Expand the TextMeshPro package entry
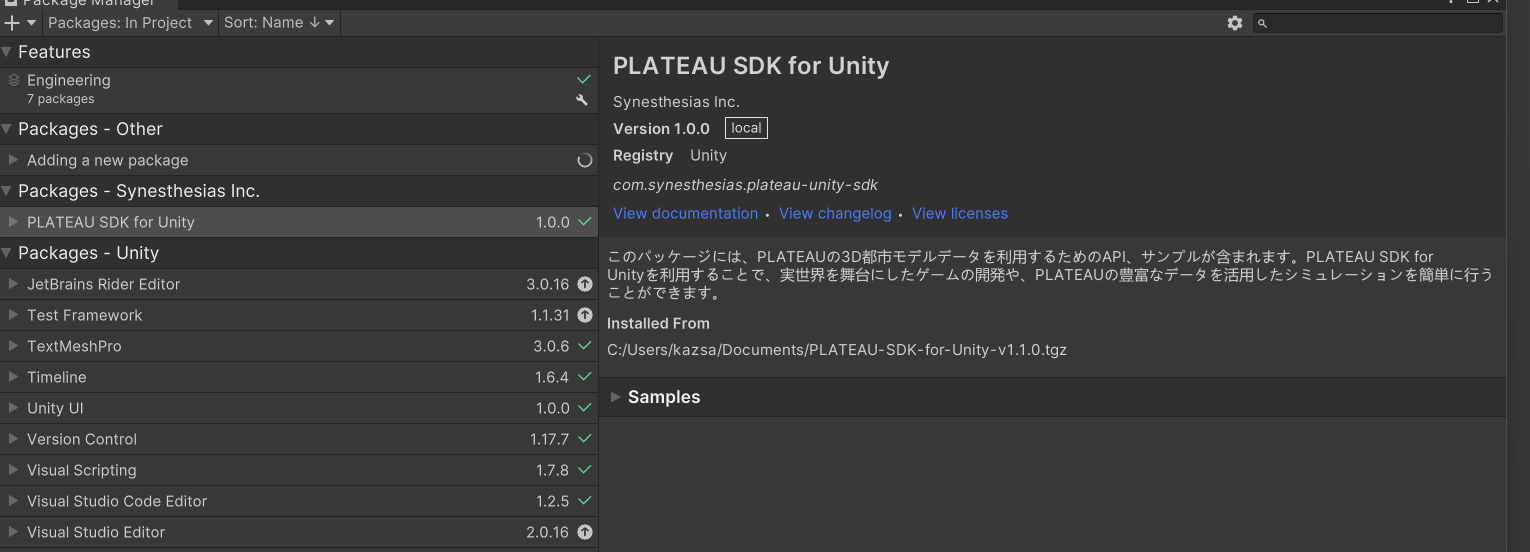Screen dimensions: 1530x552 pos(13,346)
